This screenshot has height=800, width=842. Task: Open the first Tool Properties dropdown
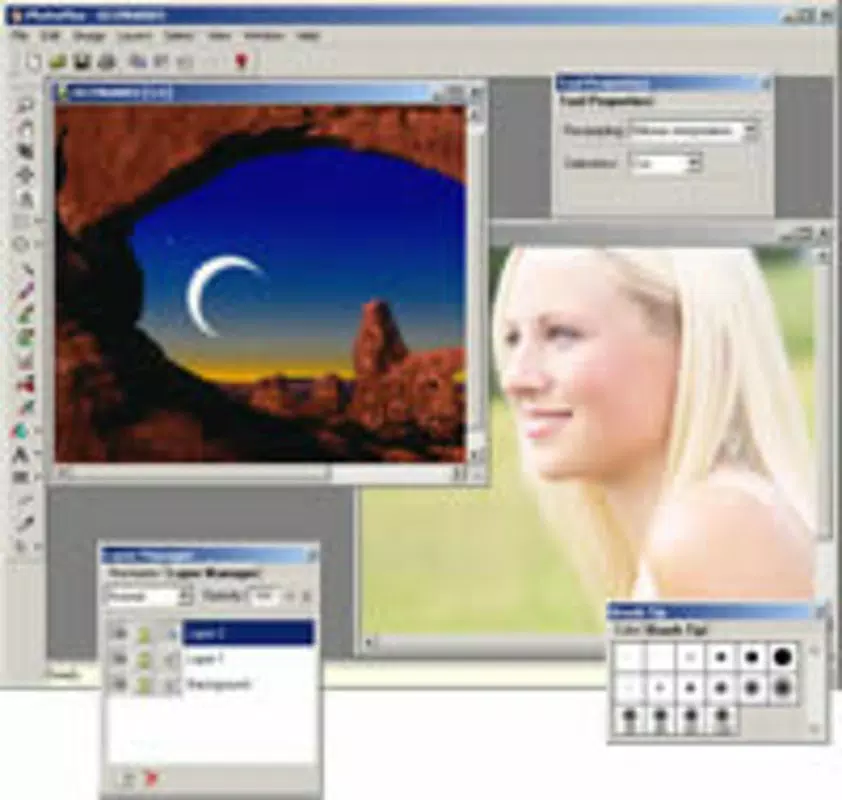click(x=693, y=130)
